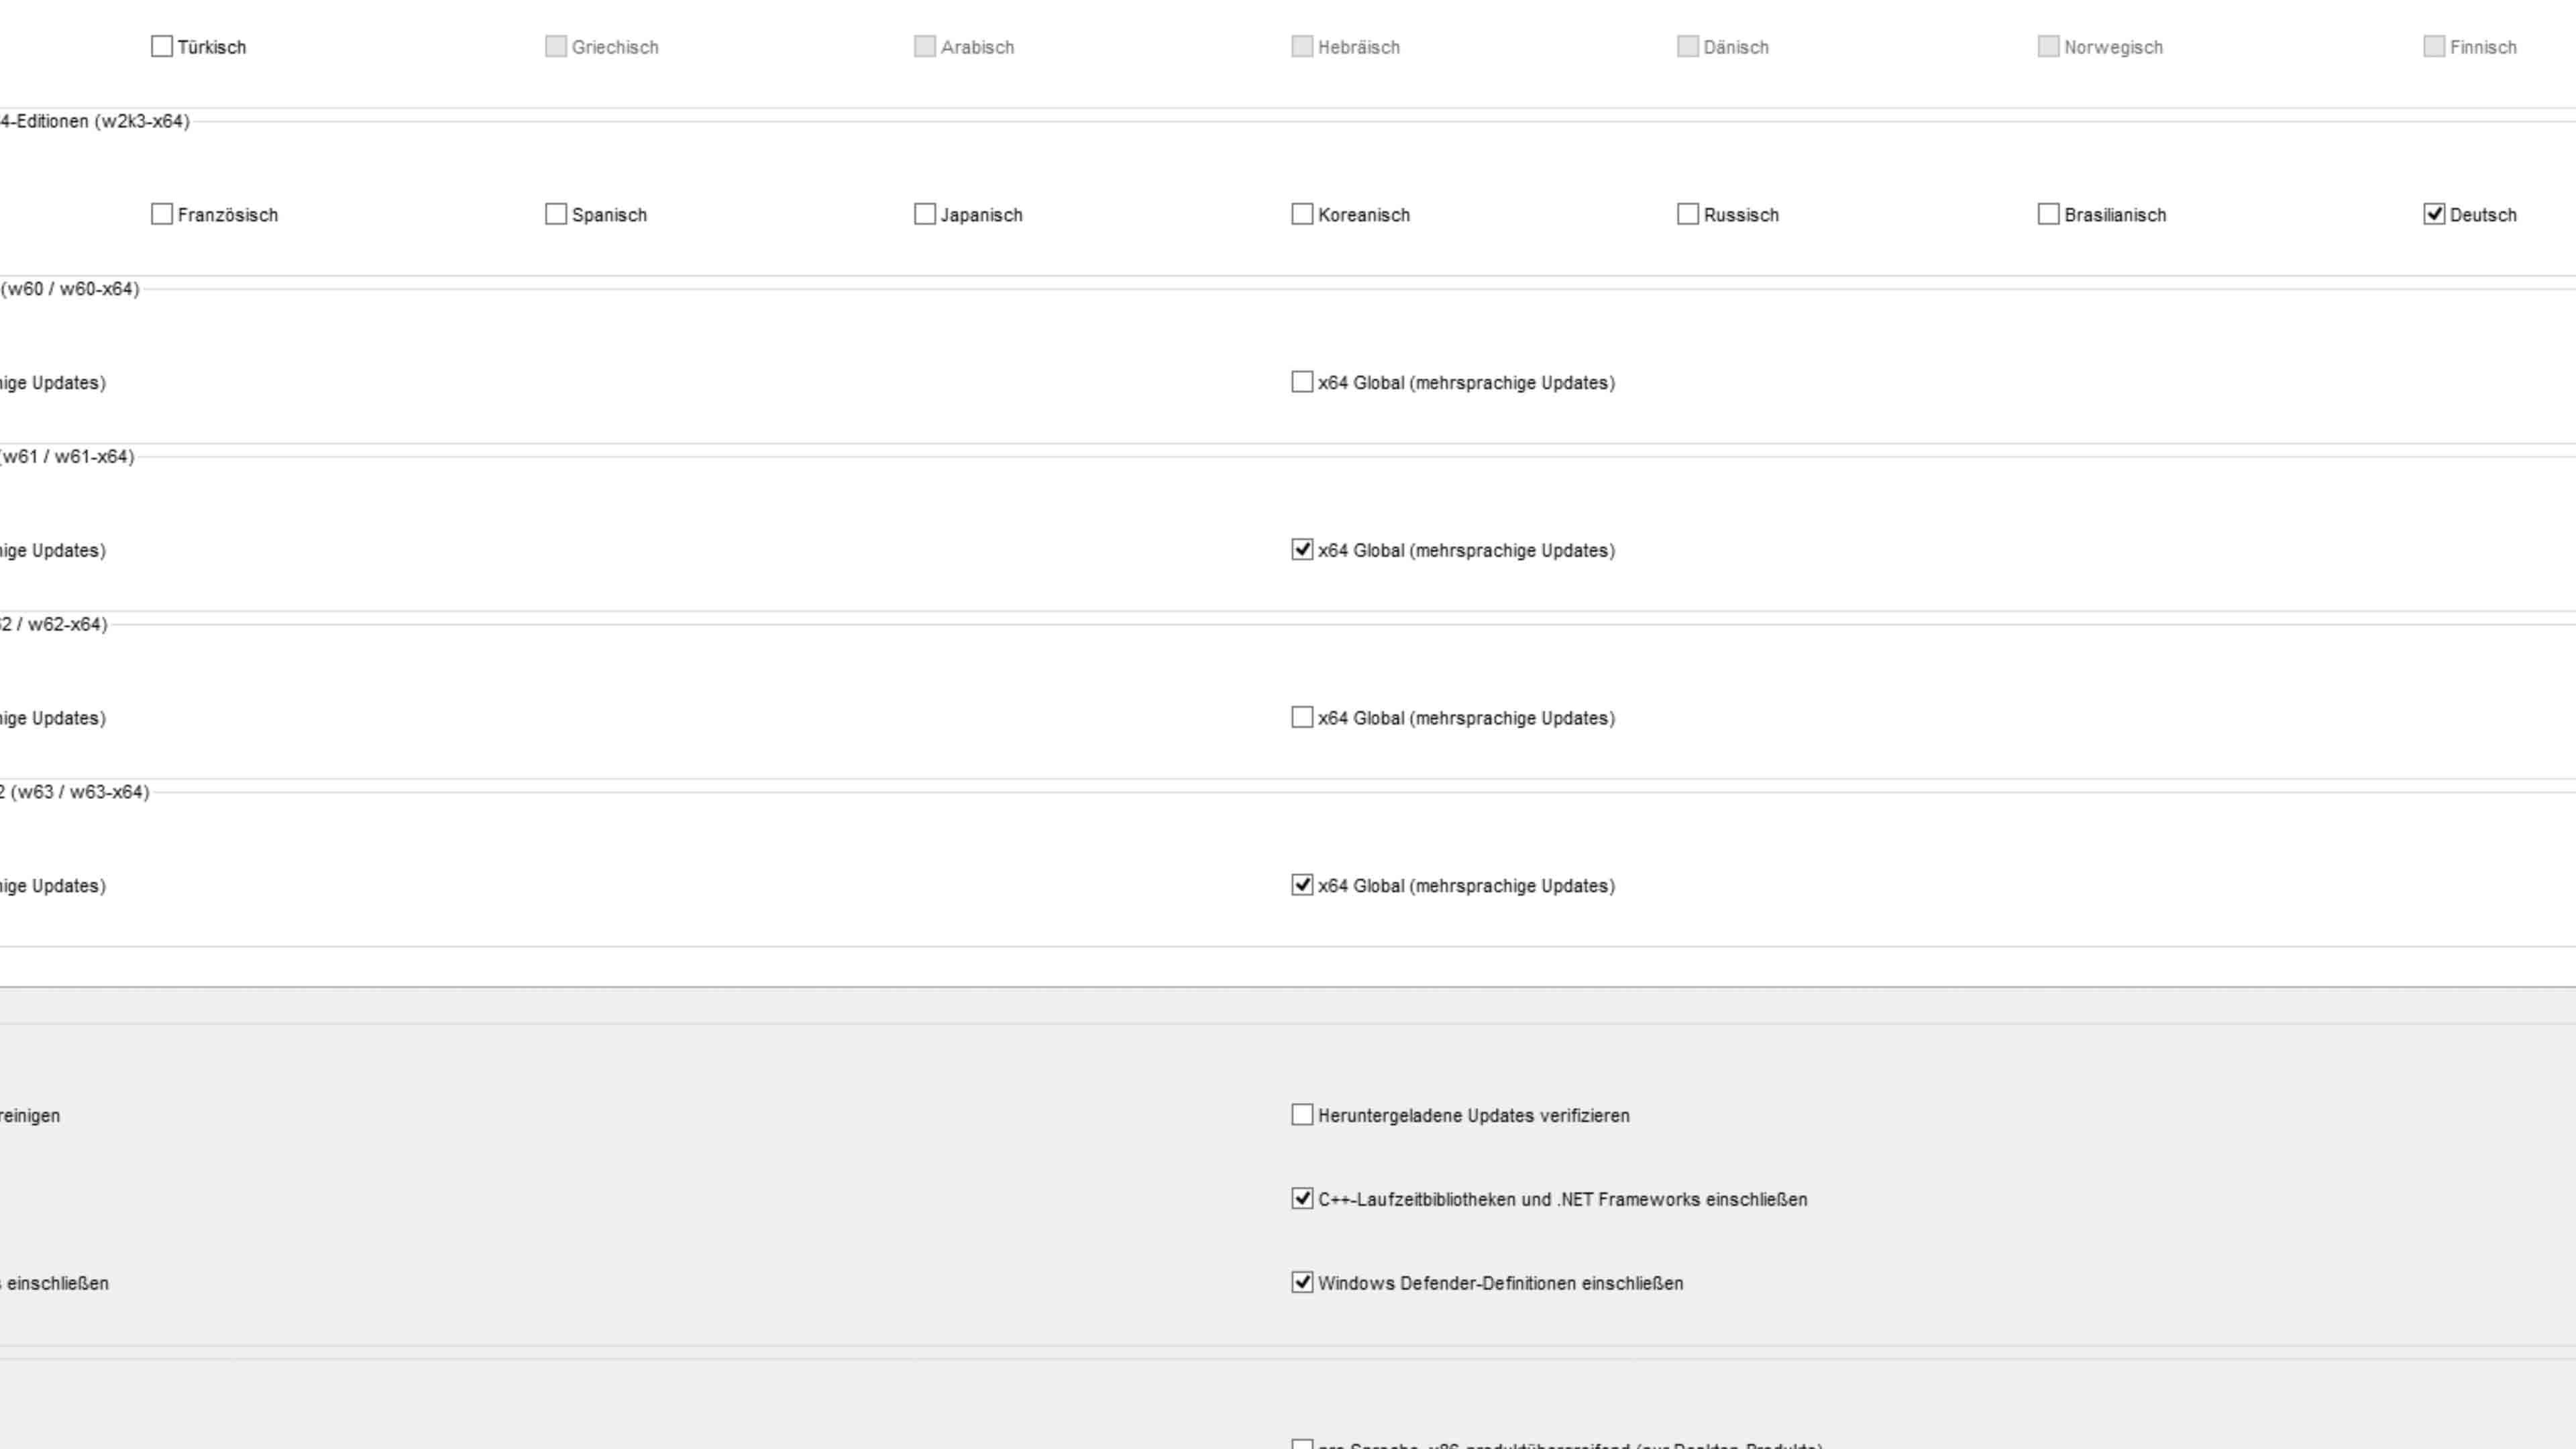This screenshot has width=2576, height=1449.
Task: Click the greyed Arabisch checkbox
Action: pyautogui.click(x=925, y=47)
